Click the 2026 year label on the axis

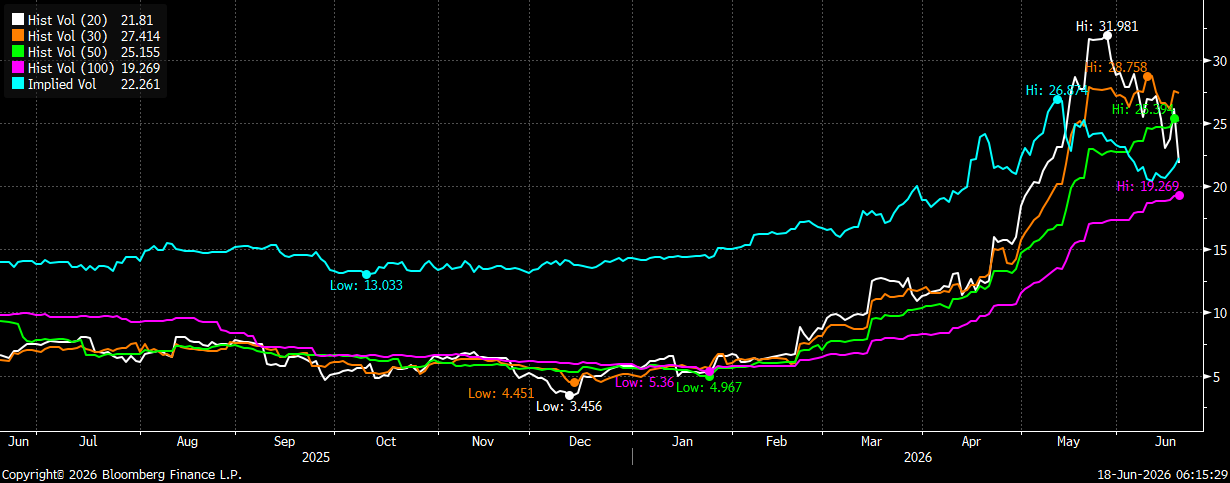pos(916,456)
